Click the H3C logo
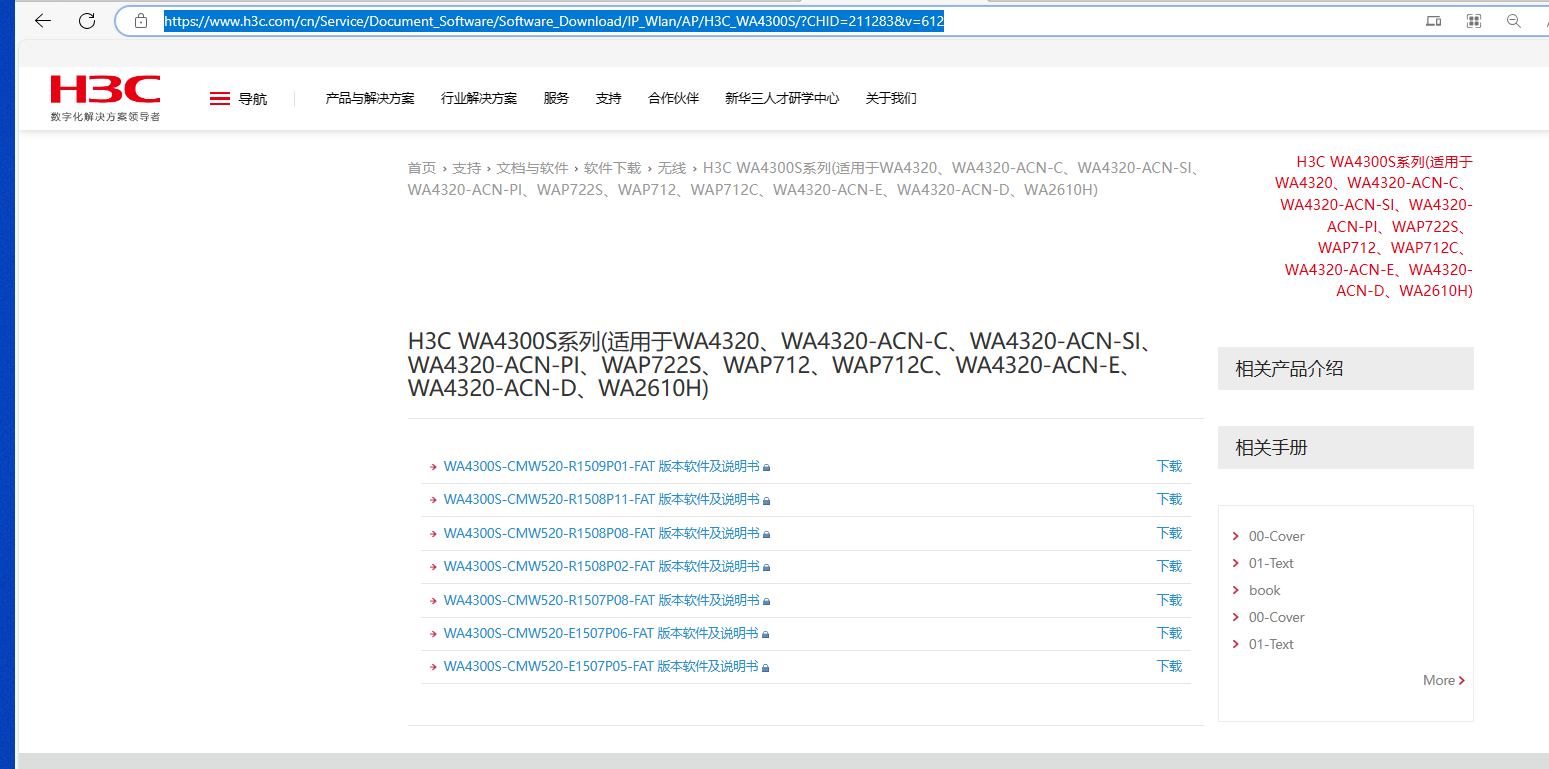 [x=105, y=98]
